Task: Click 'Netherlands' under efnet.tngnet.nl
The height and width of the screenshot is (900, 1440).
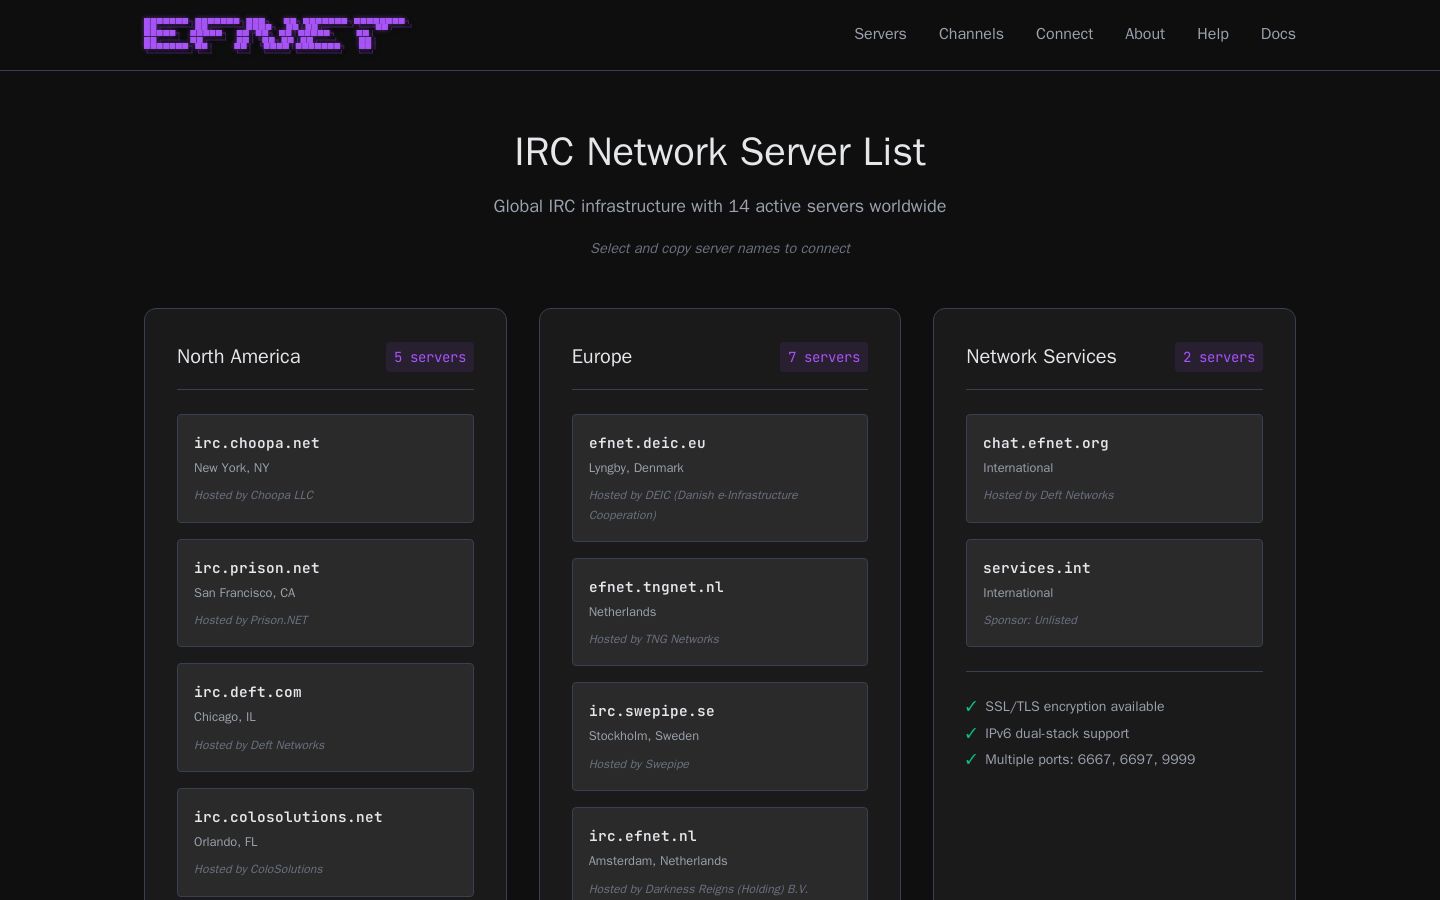Action: (x=622, y=612)
